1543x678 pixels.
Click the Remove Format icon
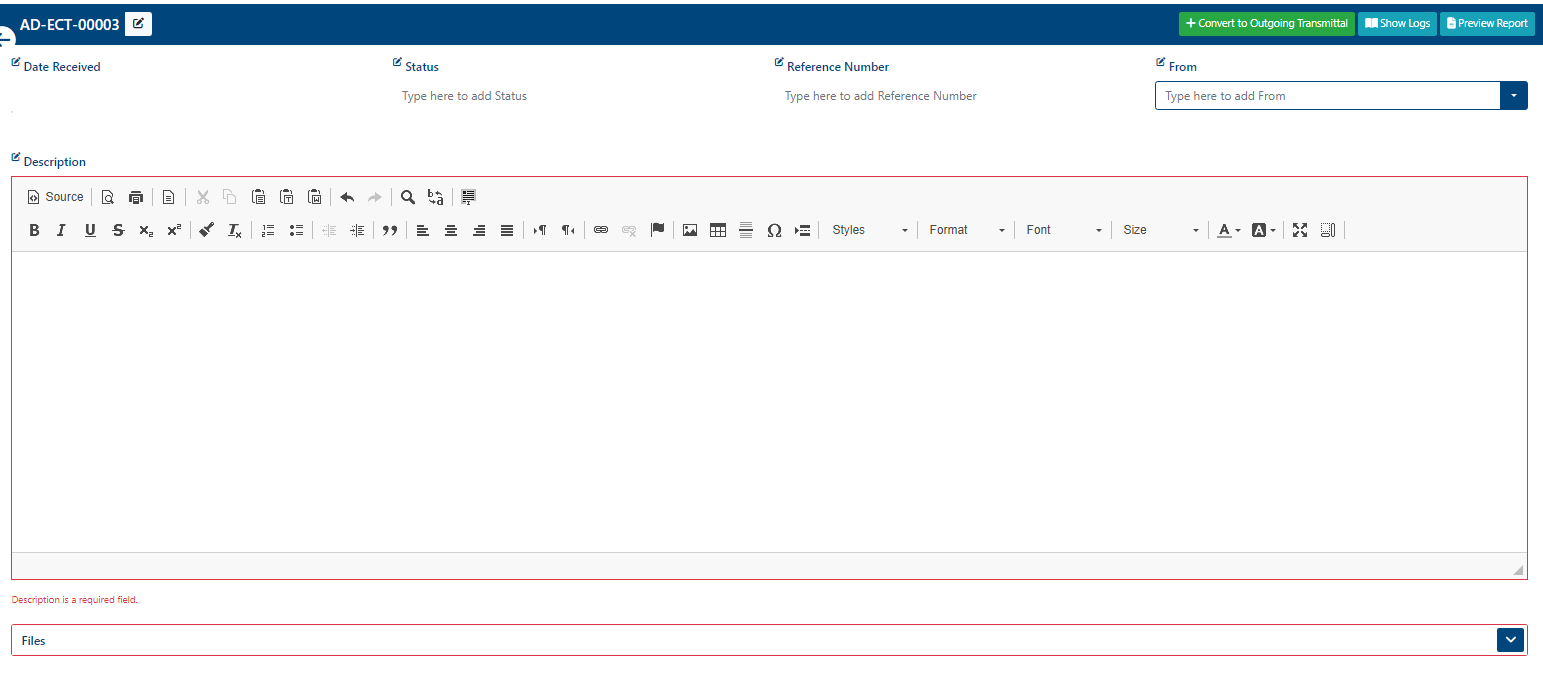(x=235, y=230)
